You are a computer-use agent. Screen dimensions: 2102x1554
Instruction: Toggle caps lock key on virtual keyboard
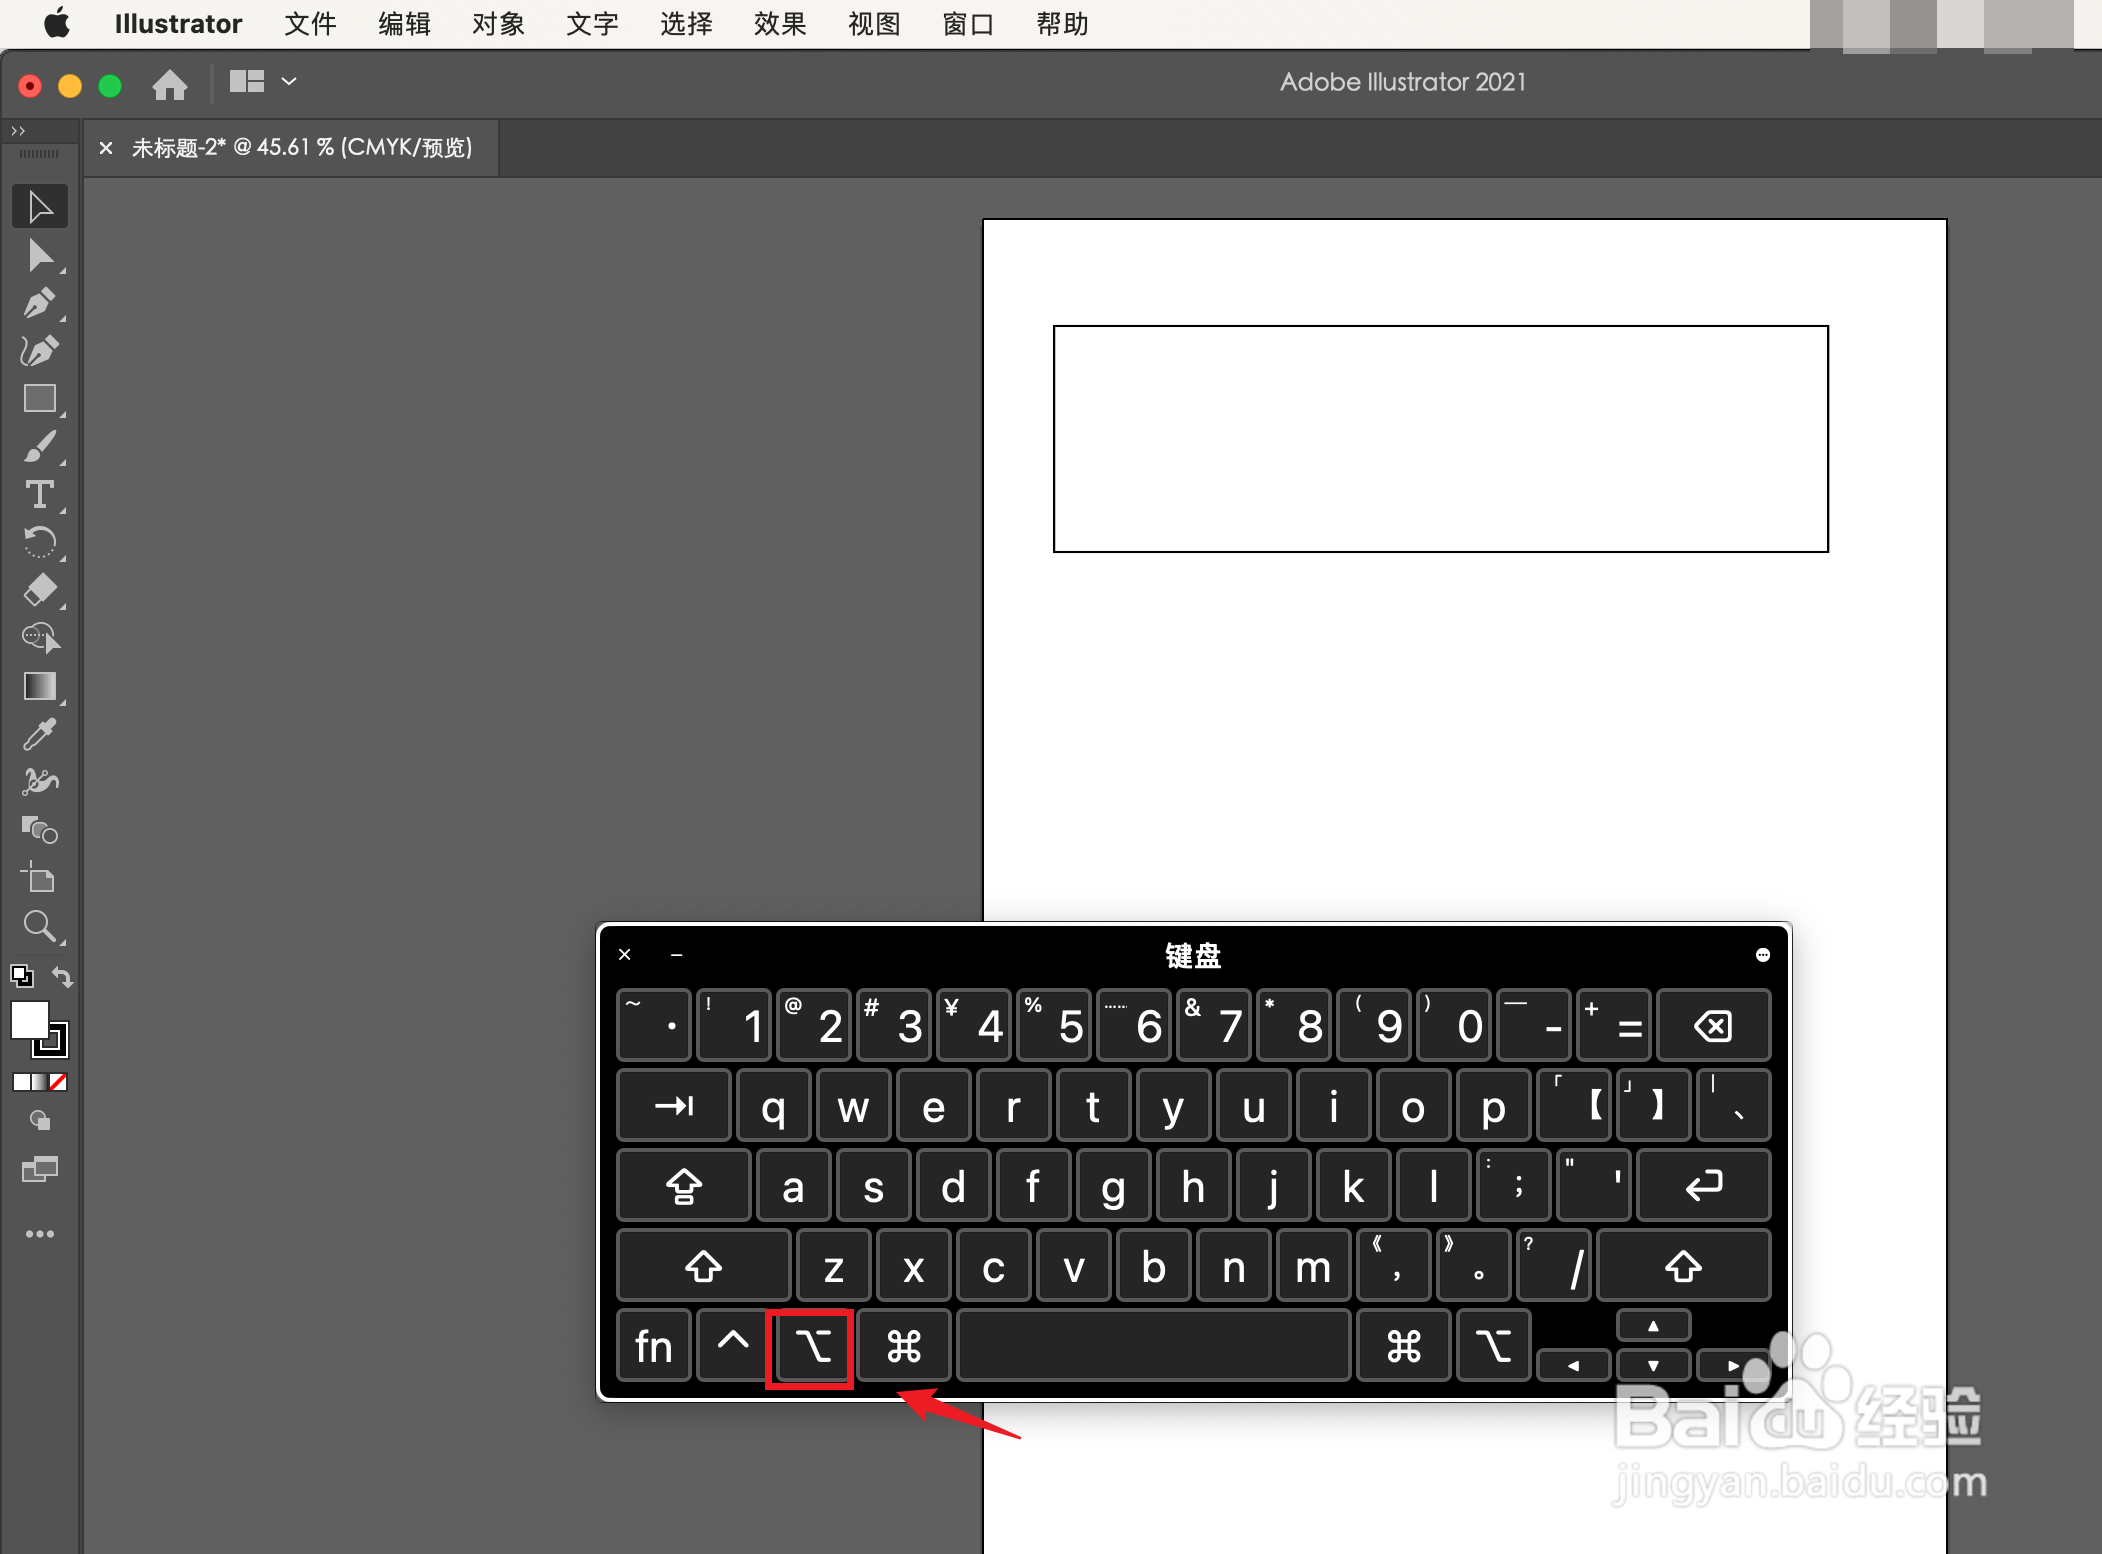pos(683,1186)
